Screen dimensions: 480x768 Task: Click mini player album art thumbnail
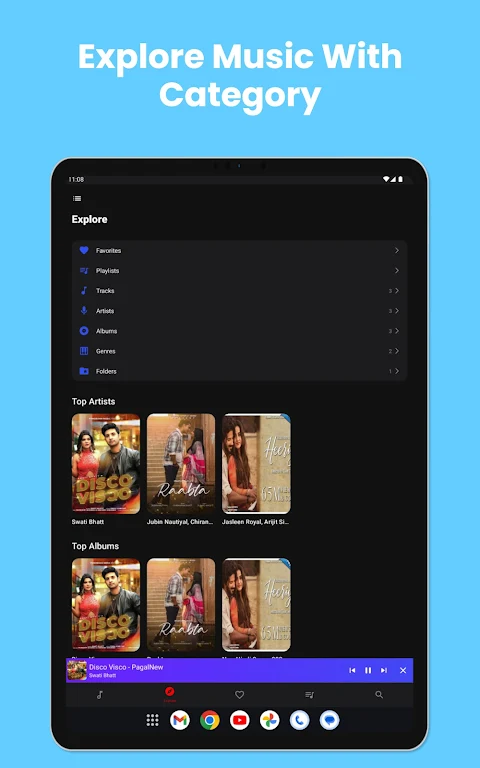click(77, 670)
